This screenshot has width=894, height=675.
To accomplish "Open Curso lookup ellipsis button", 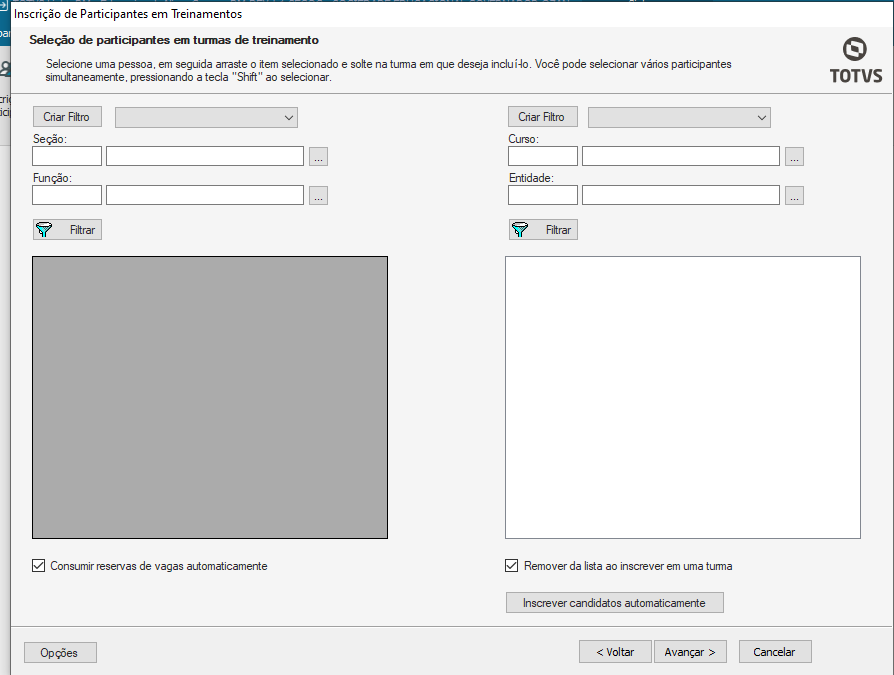I will point(794,157).
